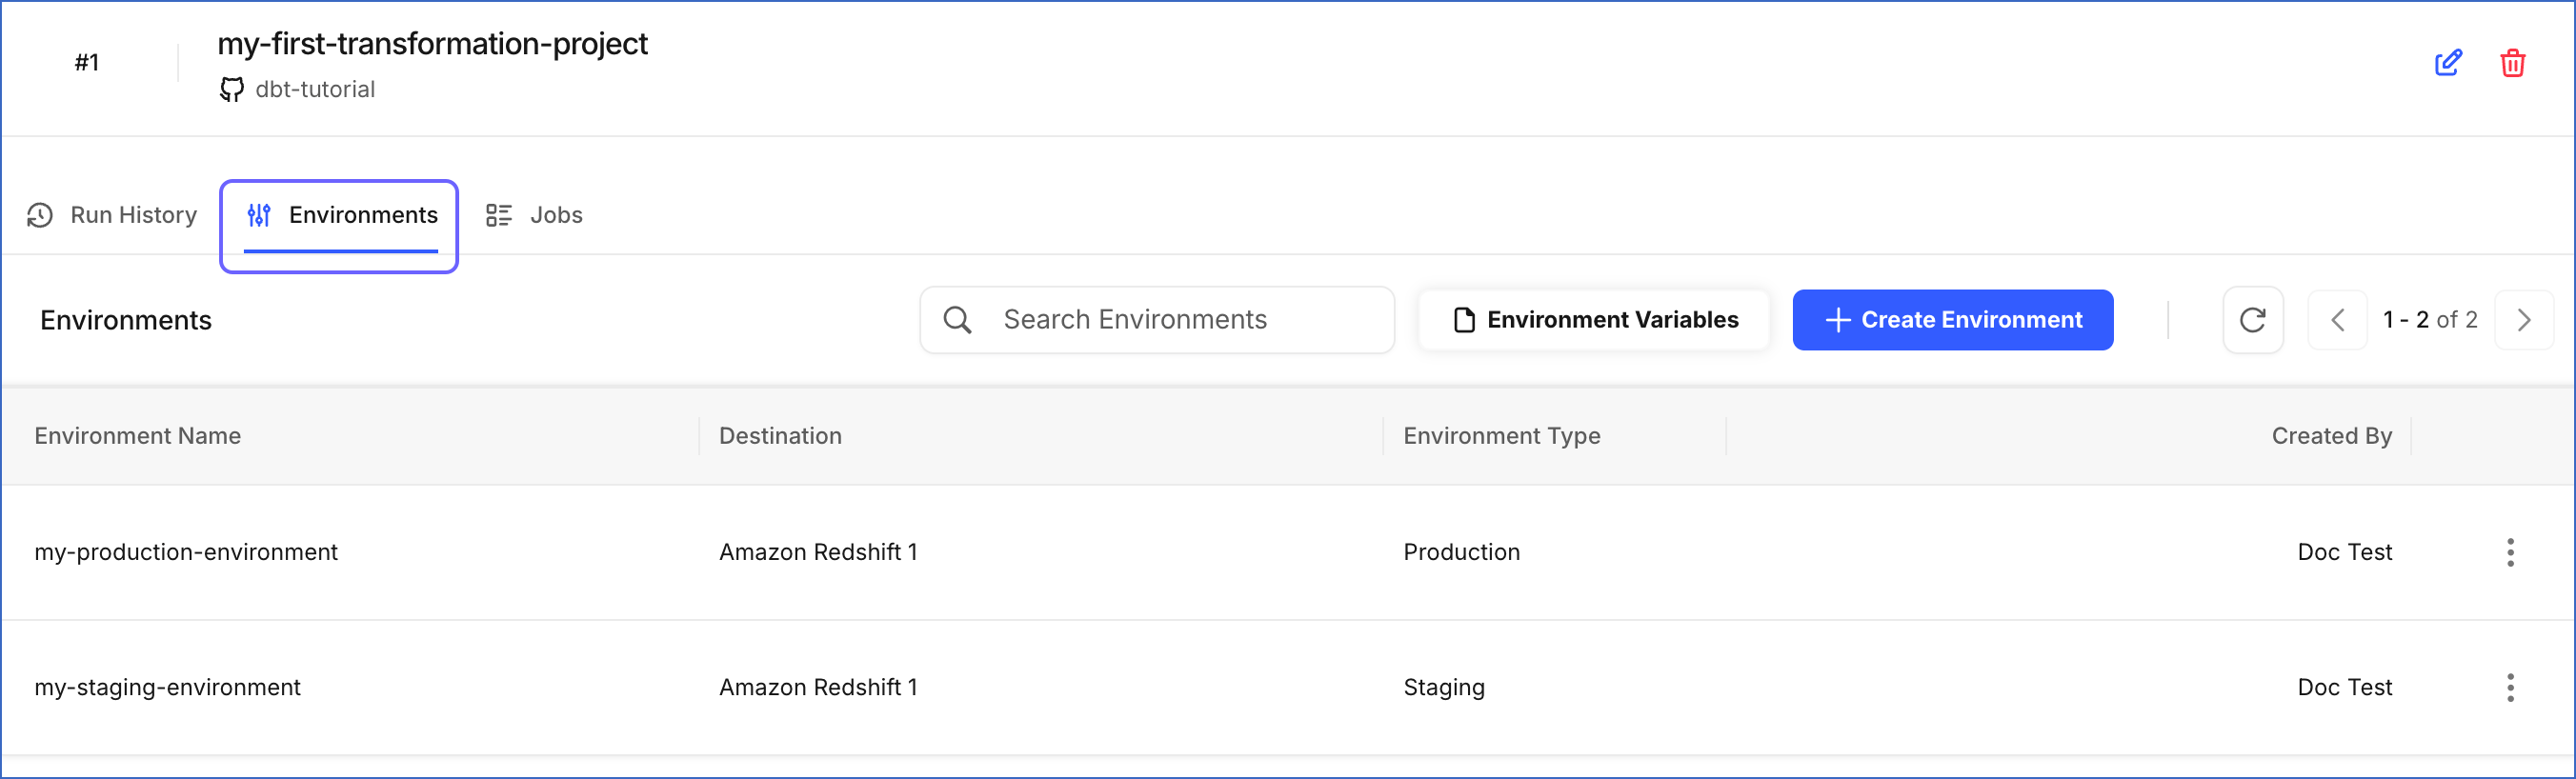Click Amazon Redshift 1 in production row
The width and height of the screenshot is (2576, 779).
tap(818, 552)
